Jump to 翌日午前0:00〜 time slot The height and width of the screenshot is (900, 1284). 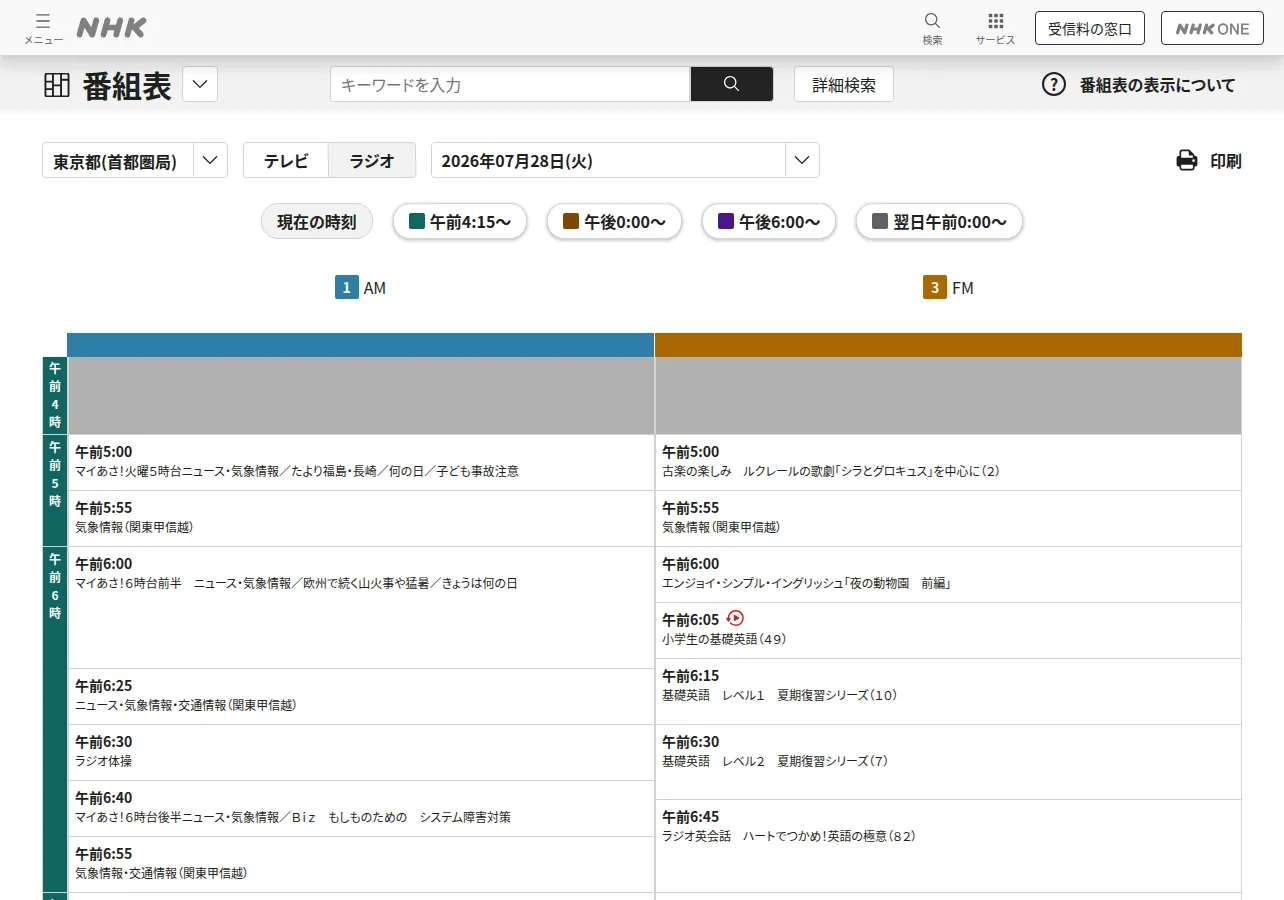pos(939,222)
